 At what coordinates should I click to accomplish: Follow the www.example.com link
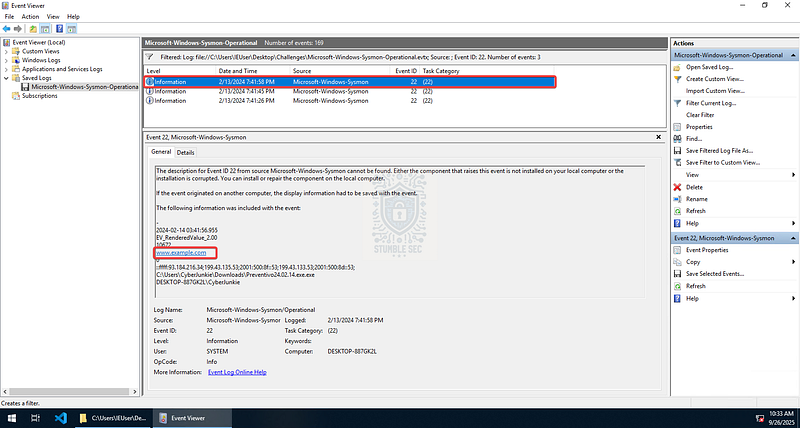tap(181, 253)
